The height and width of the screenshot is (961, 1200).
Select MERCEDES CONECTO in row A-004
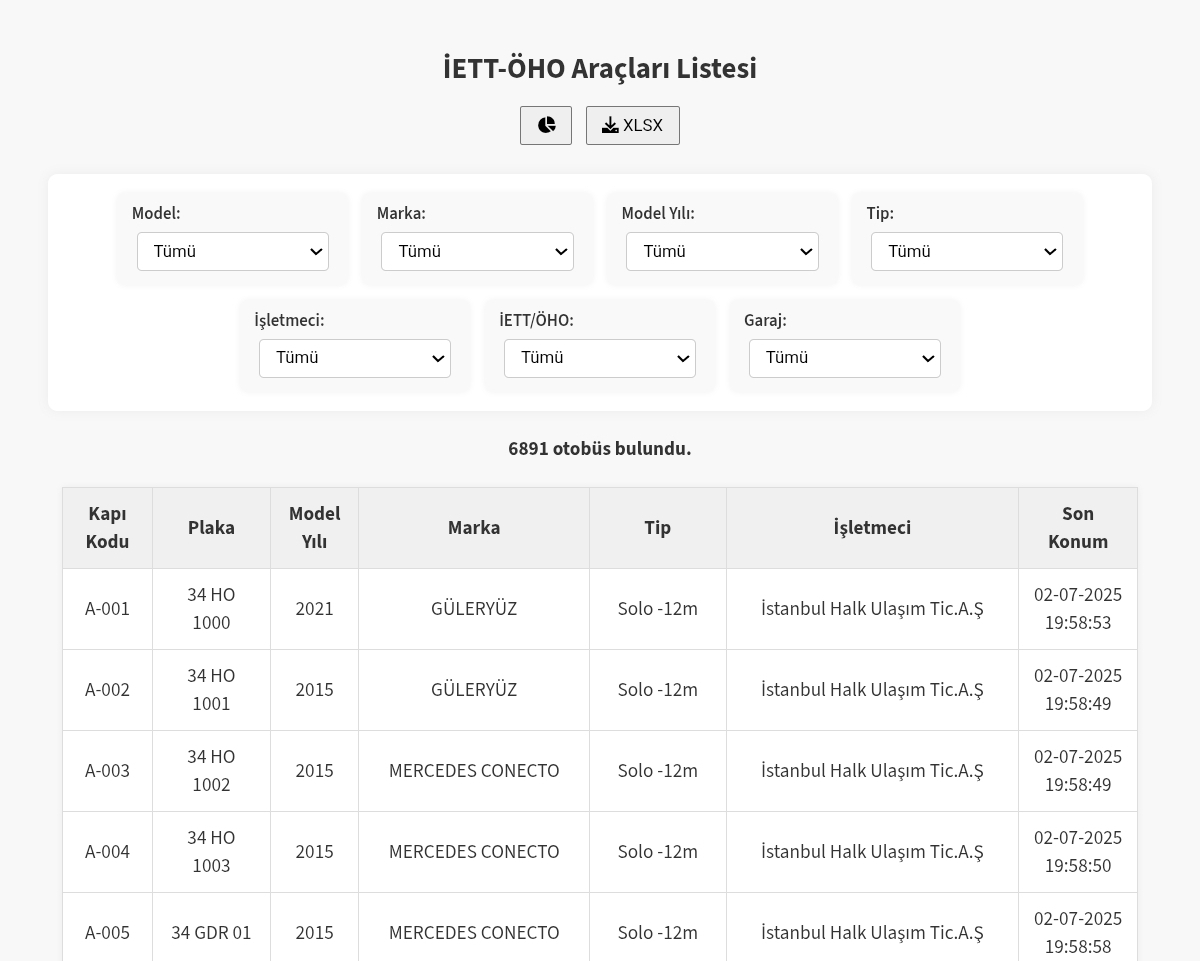click(474, 852)
